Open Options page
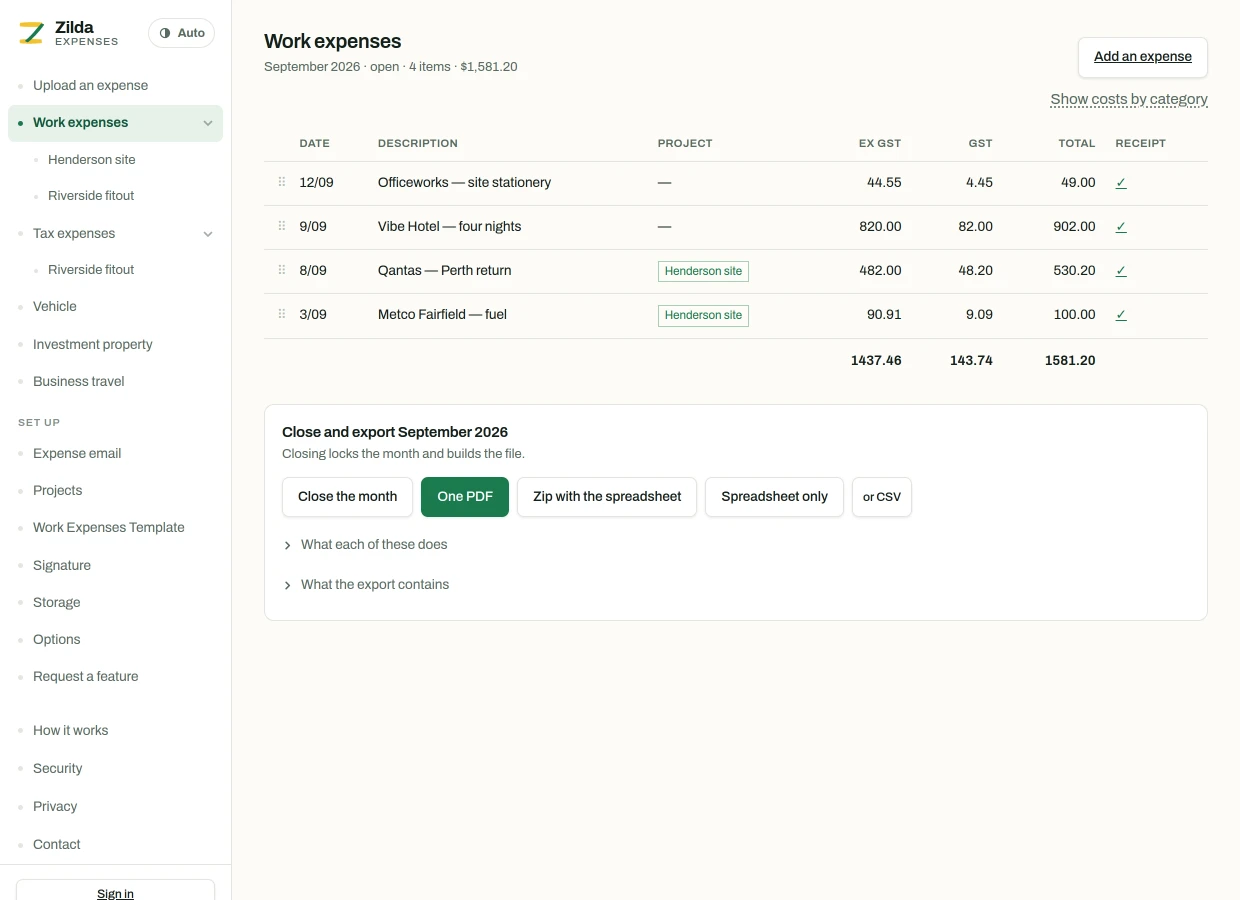The height and width of the screenshot is (900, 1240). 57,639
